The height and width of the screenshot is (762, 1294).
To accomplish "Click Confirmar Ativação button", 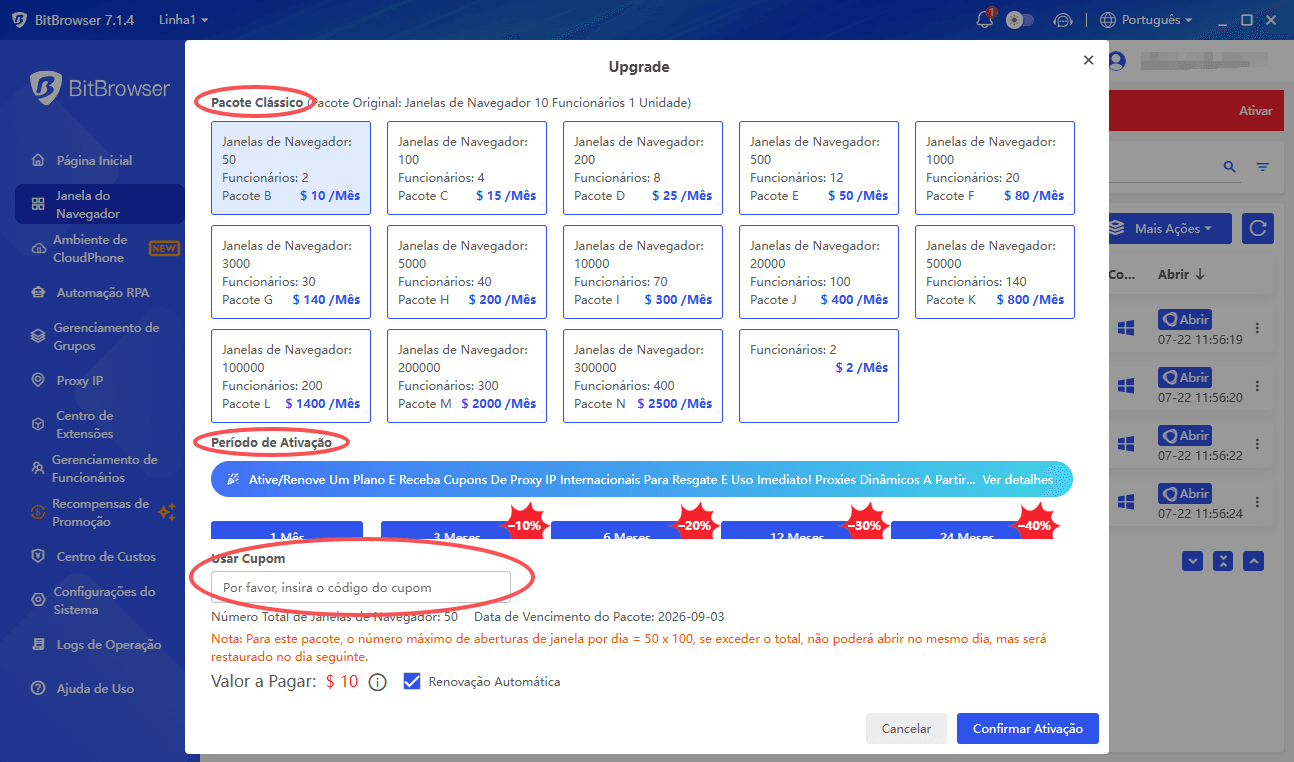I will (x=1028, y=729).
